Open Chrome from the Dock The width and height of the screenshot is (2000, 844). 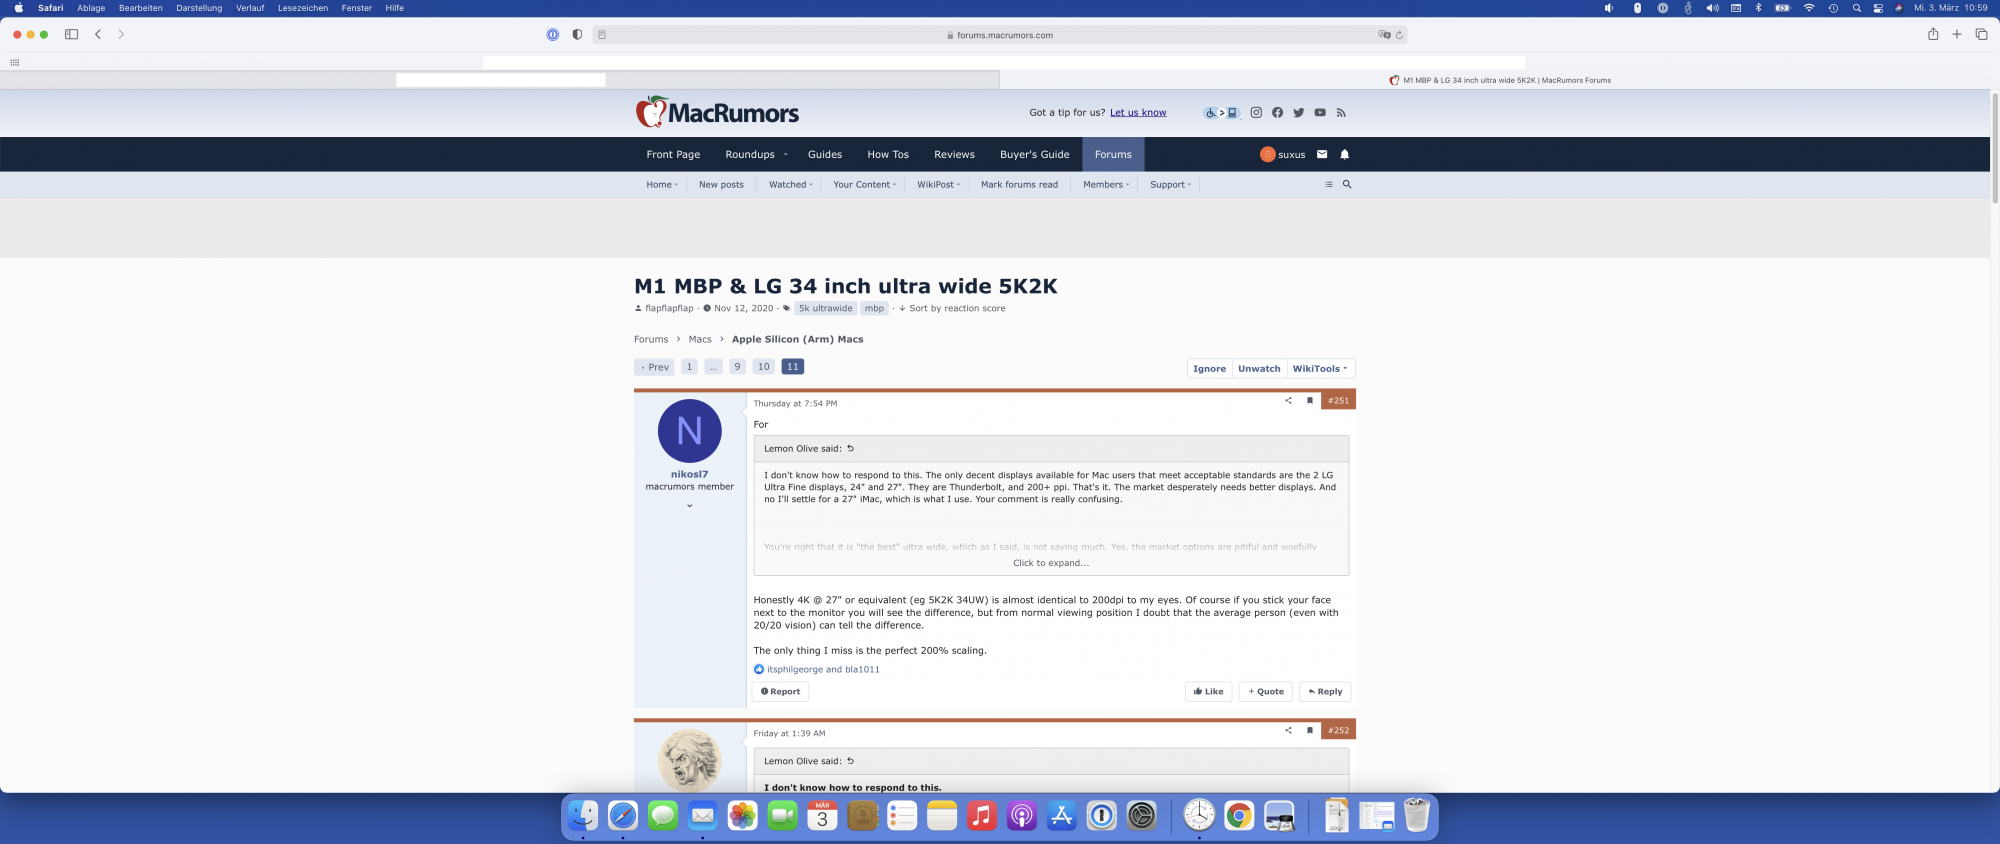coord(1239,816)
